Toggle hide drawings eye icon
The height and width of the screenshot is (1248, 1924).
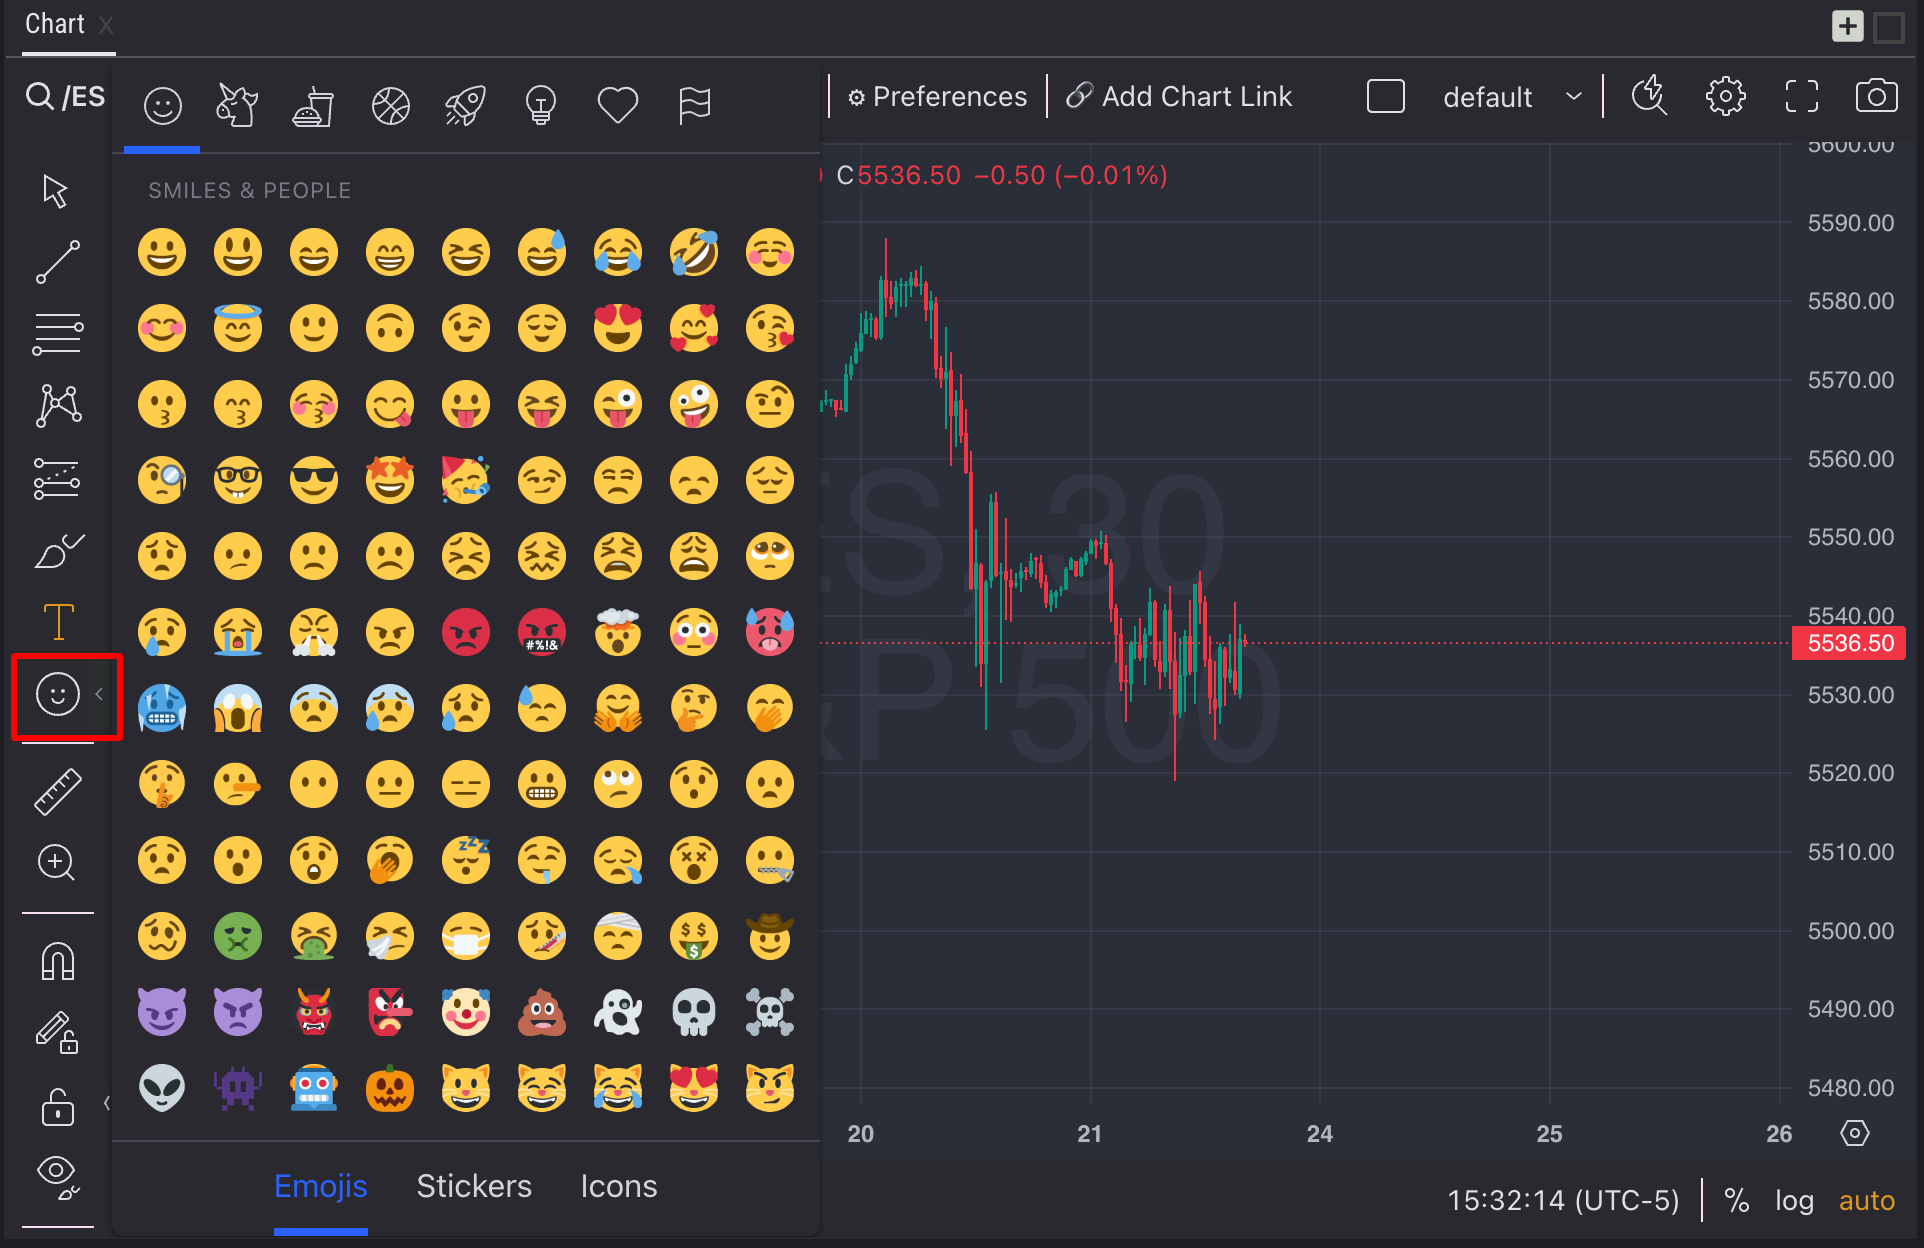point(58,1176)
